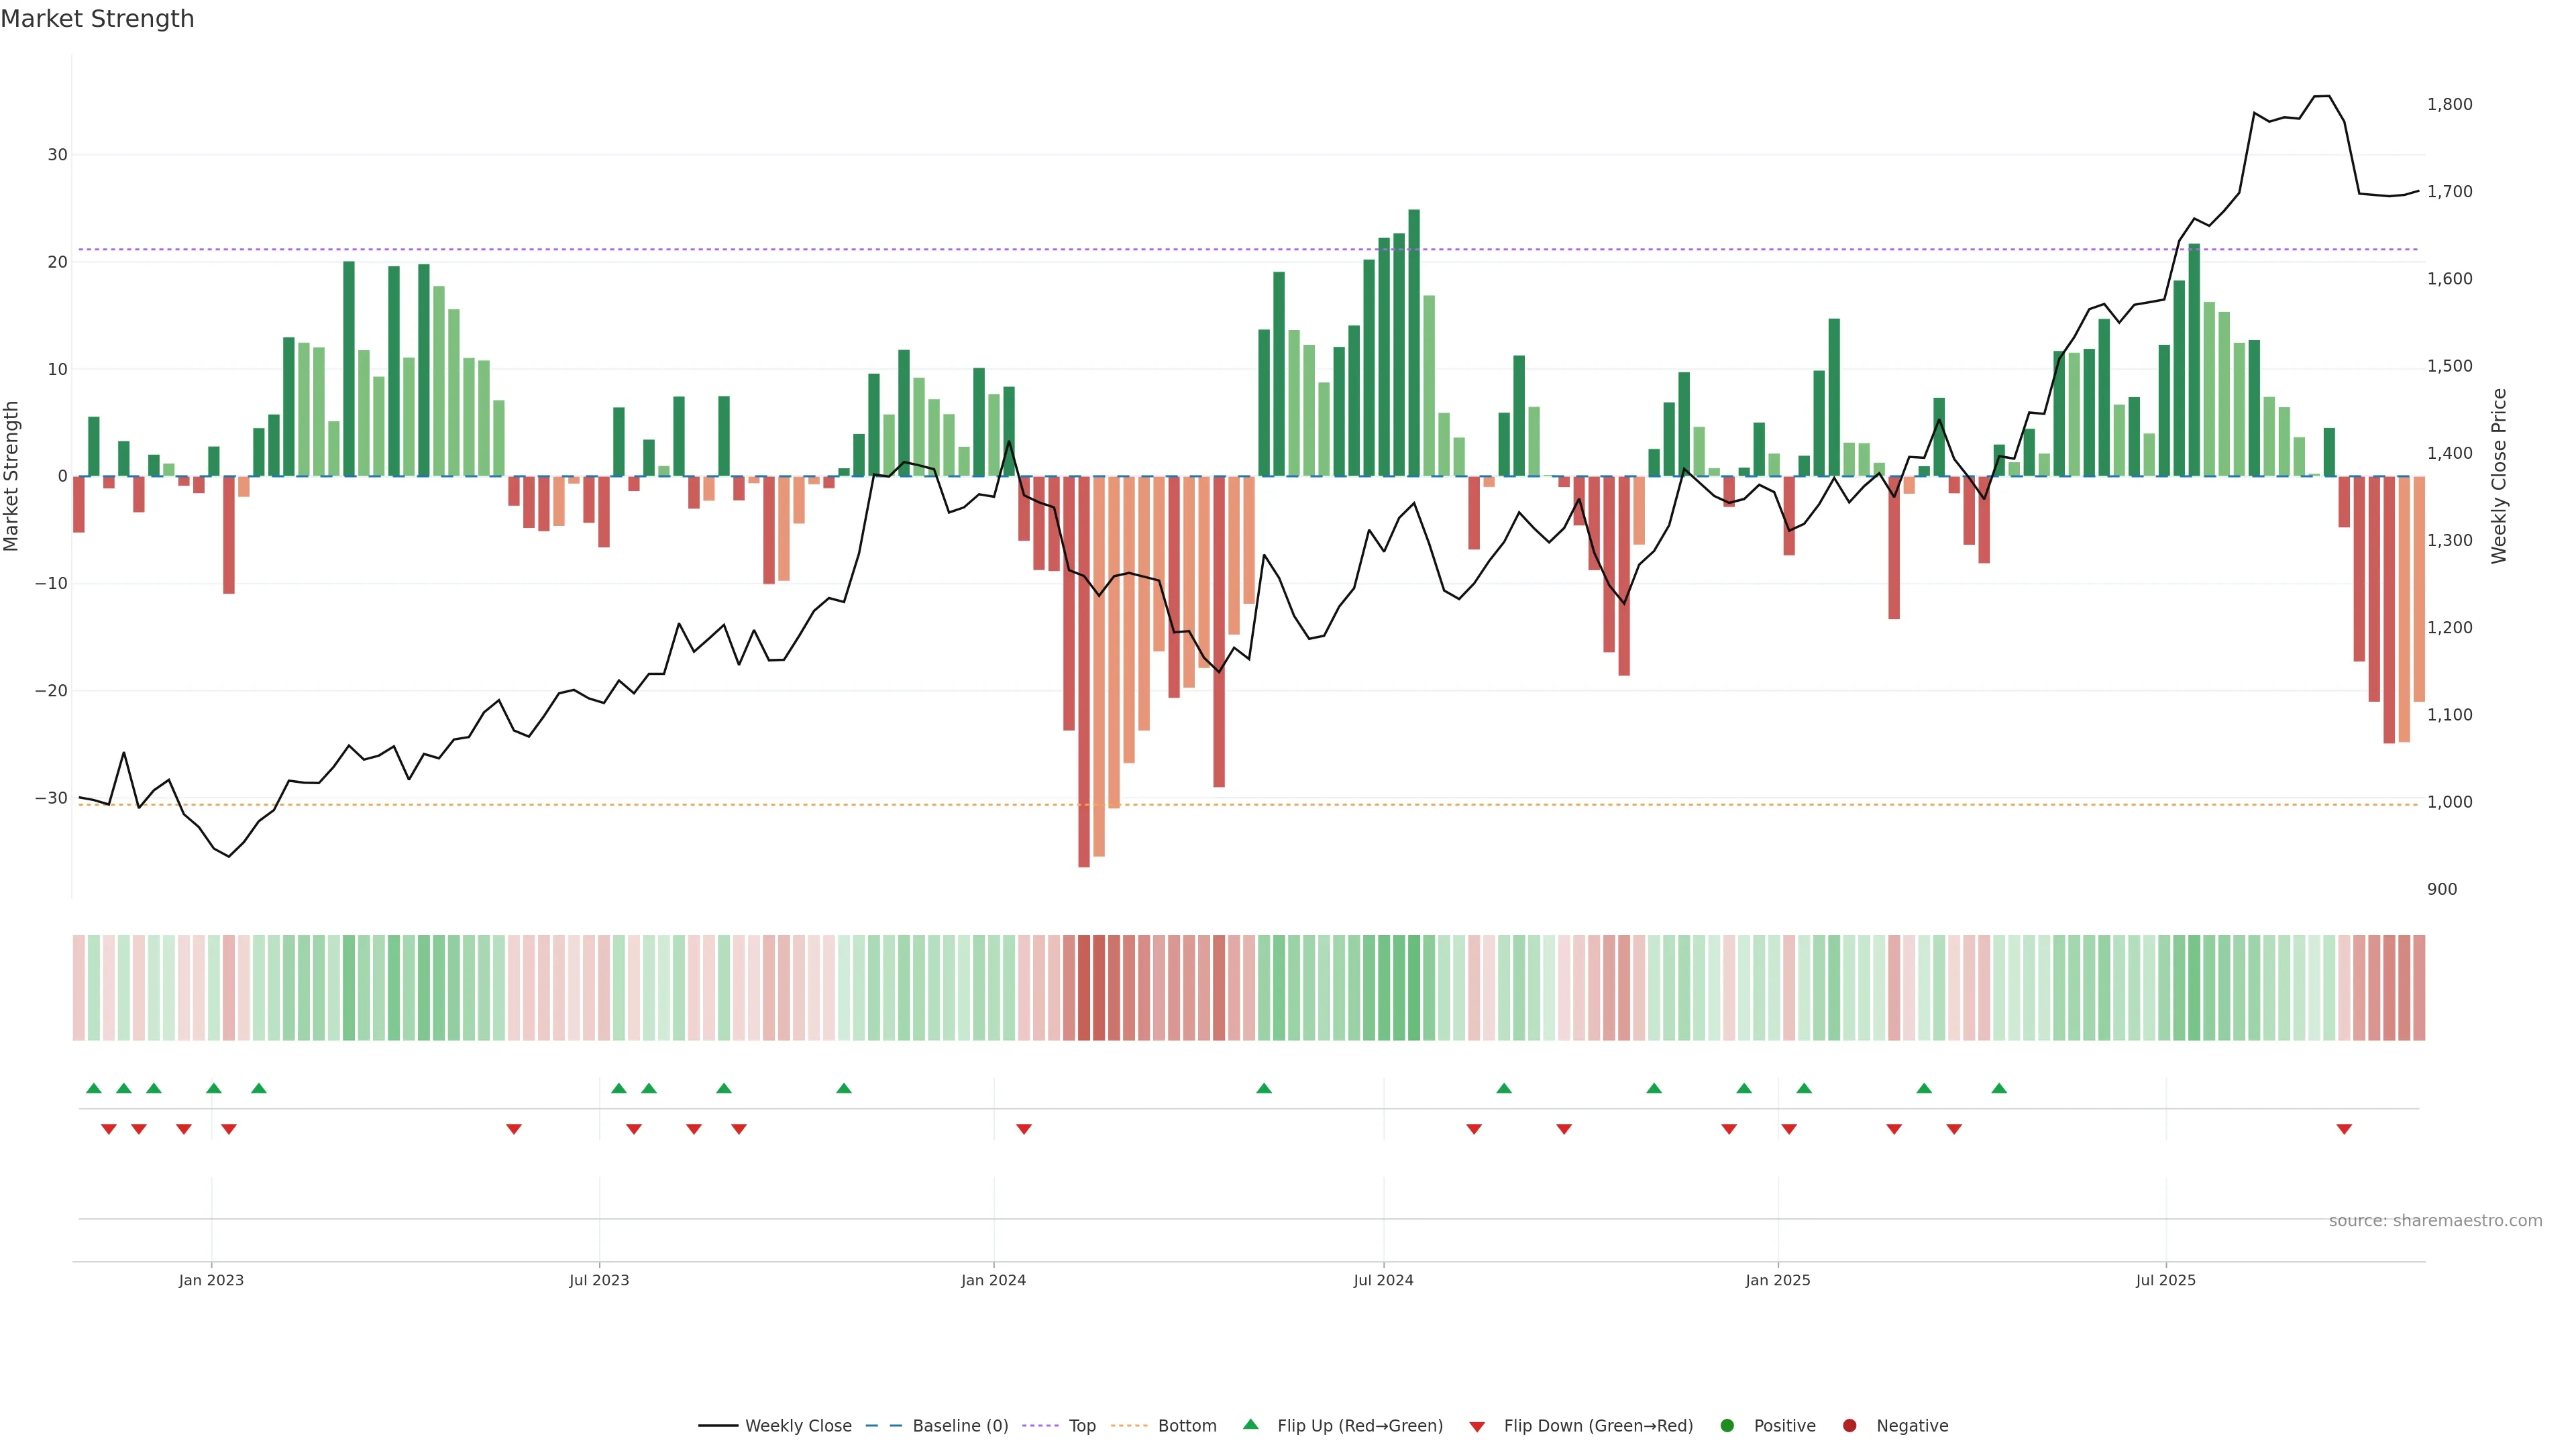Click the tallest green bar near Jul 2024
Image resolution: width=2576 pixels, height=1449 pixels.
1413,342
